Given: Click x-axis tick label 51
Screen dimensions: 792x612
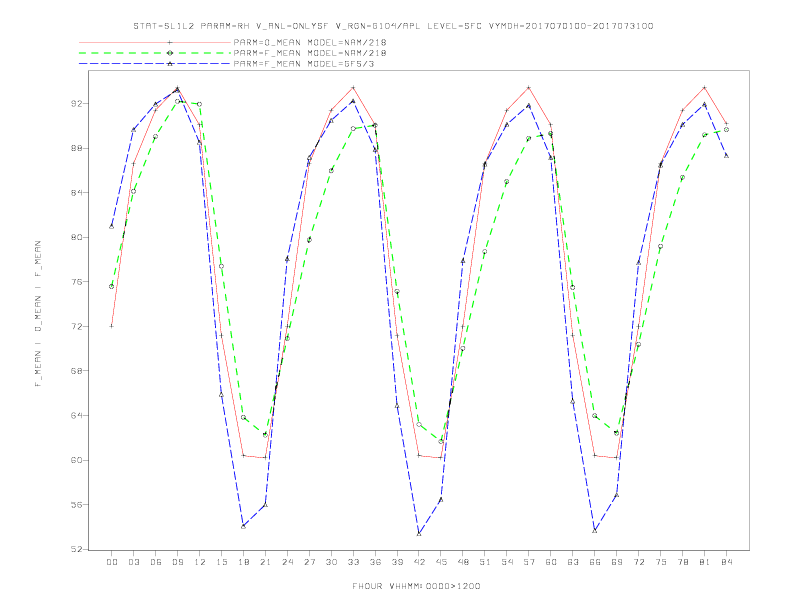Looking at the screenshot, I should coord(485,562).
